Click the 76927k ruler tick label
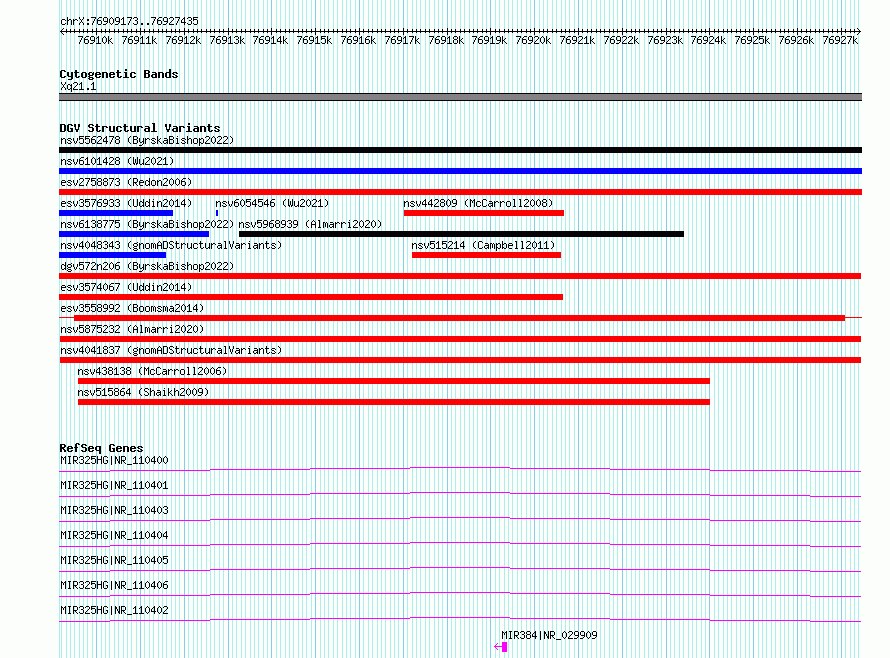This screenshot has width=890, height=658. point(840,40)
